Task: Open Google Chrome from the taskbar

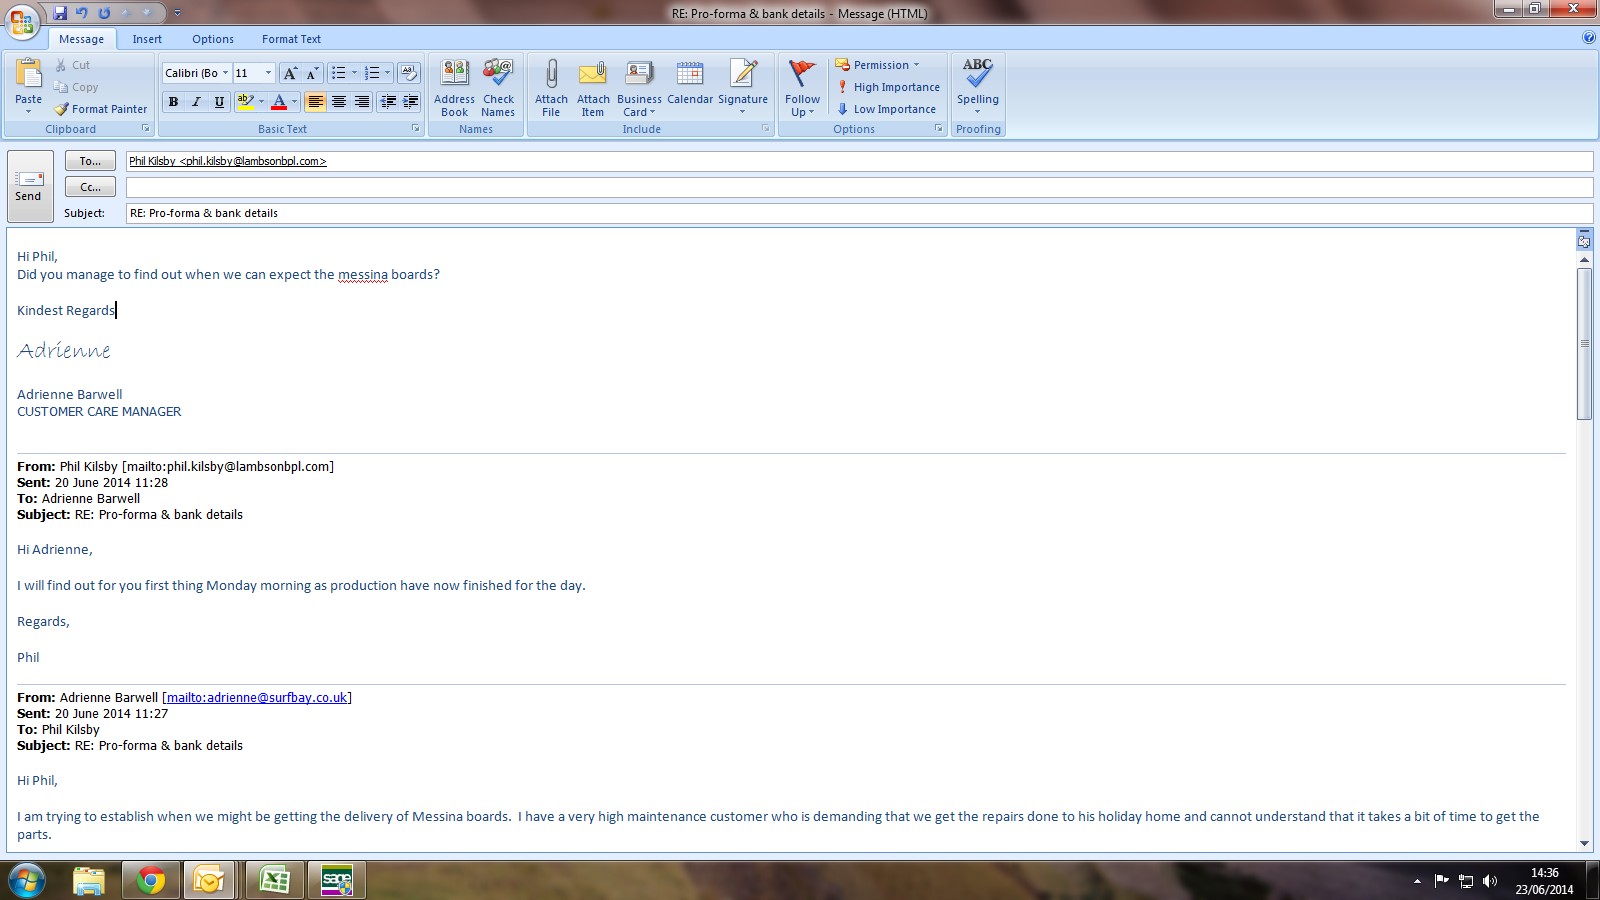Action: tap(151, 880)
